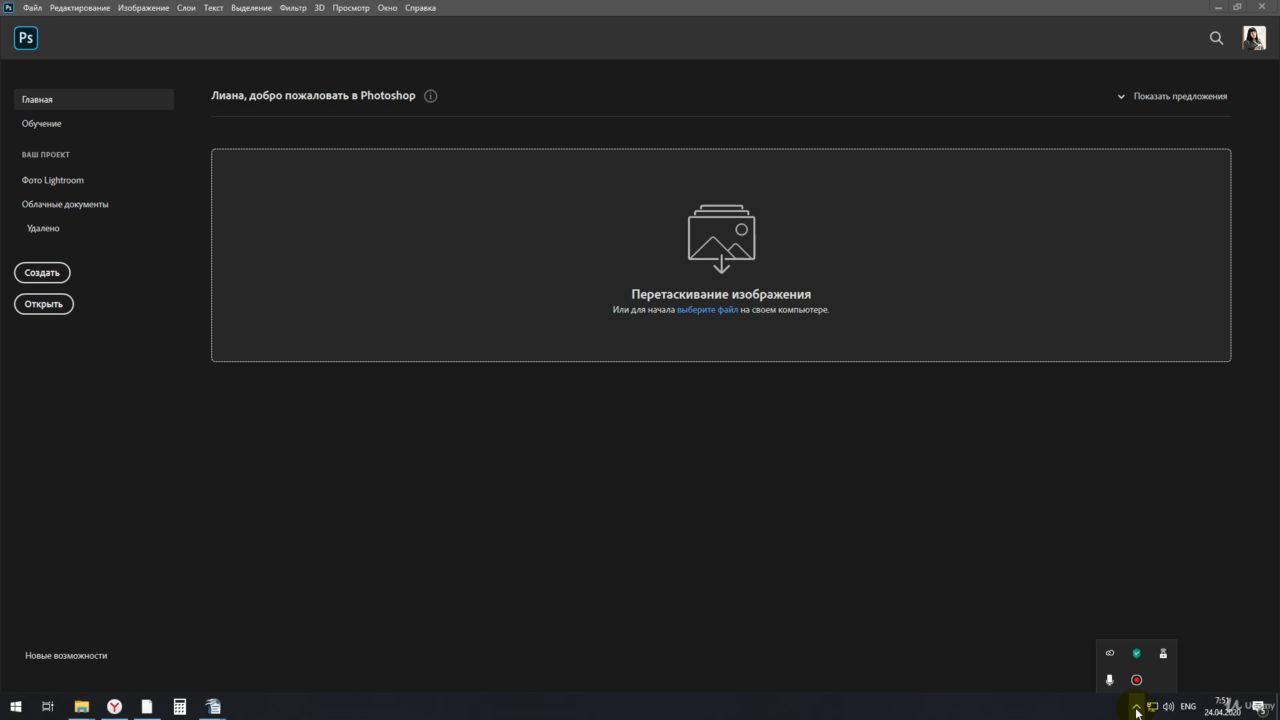
Task: Click the ВАШ ПРОЕКТ section label
Action: pyautogui.click(x=46, y=155)
